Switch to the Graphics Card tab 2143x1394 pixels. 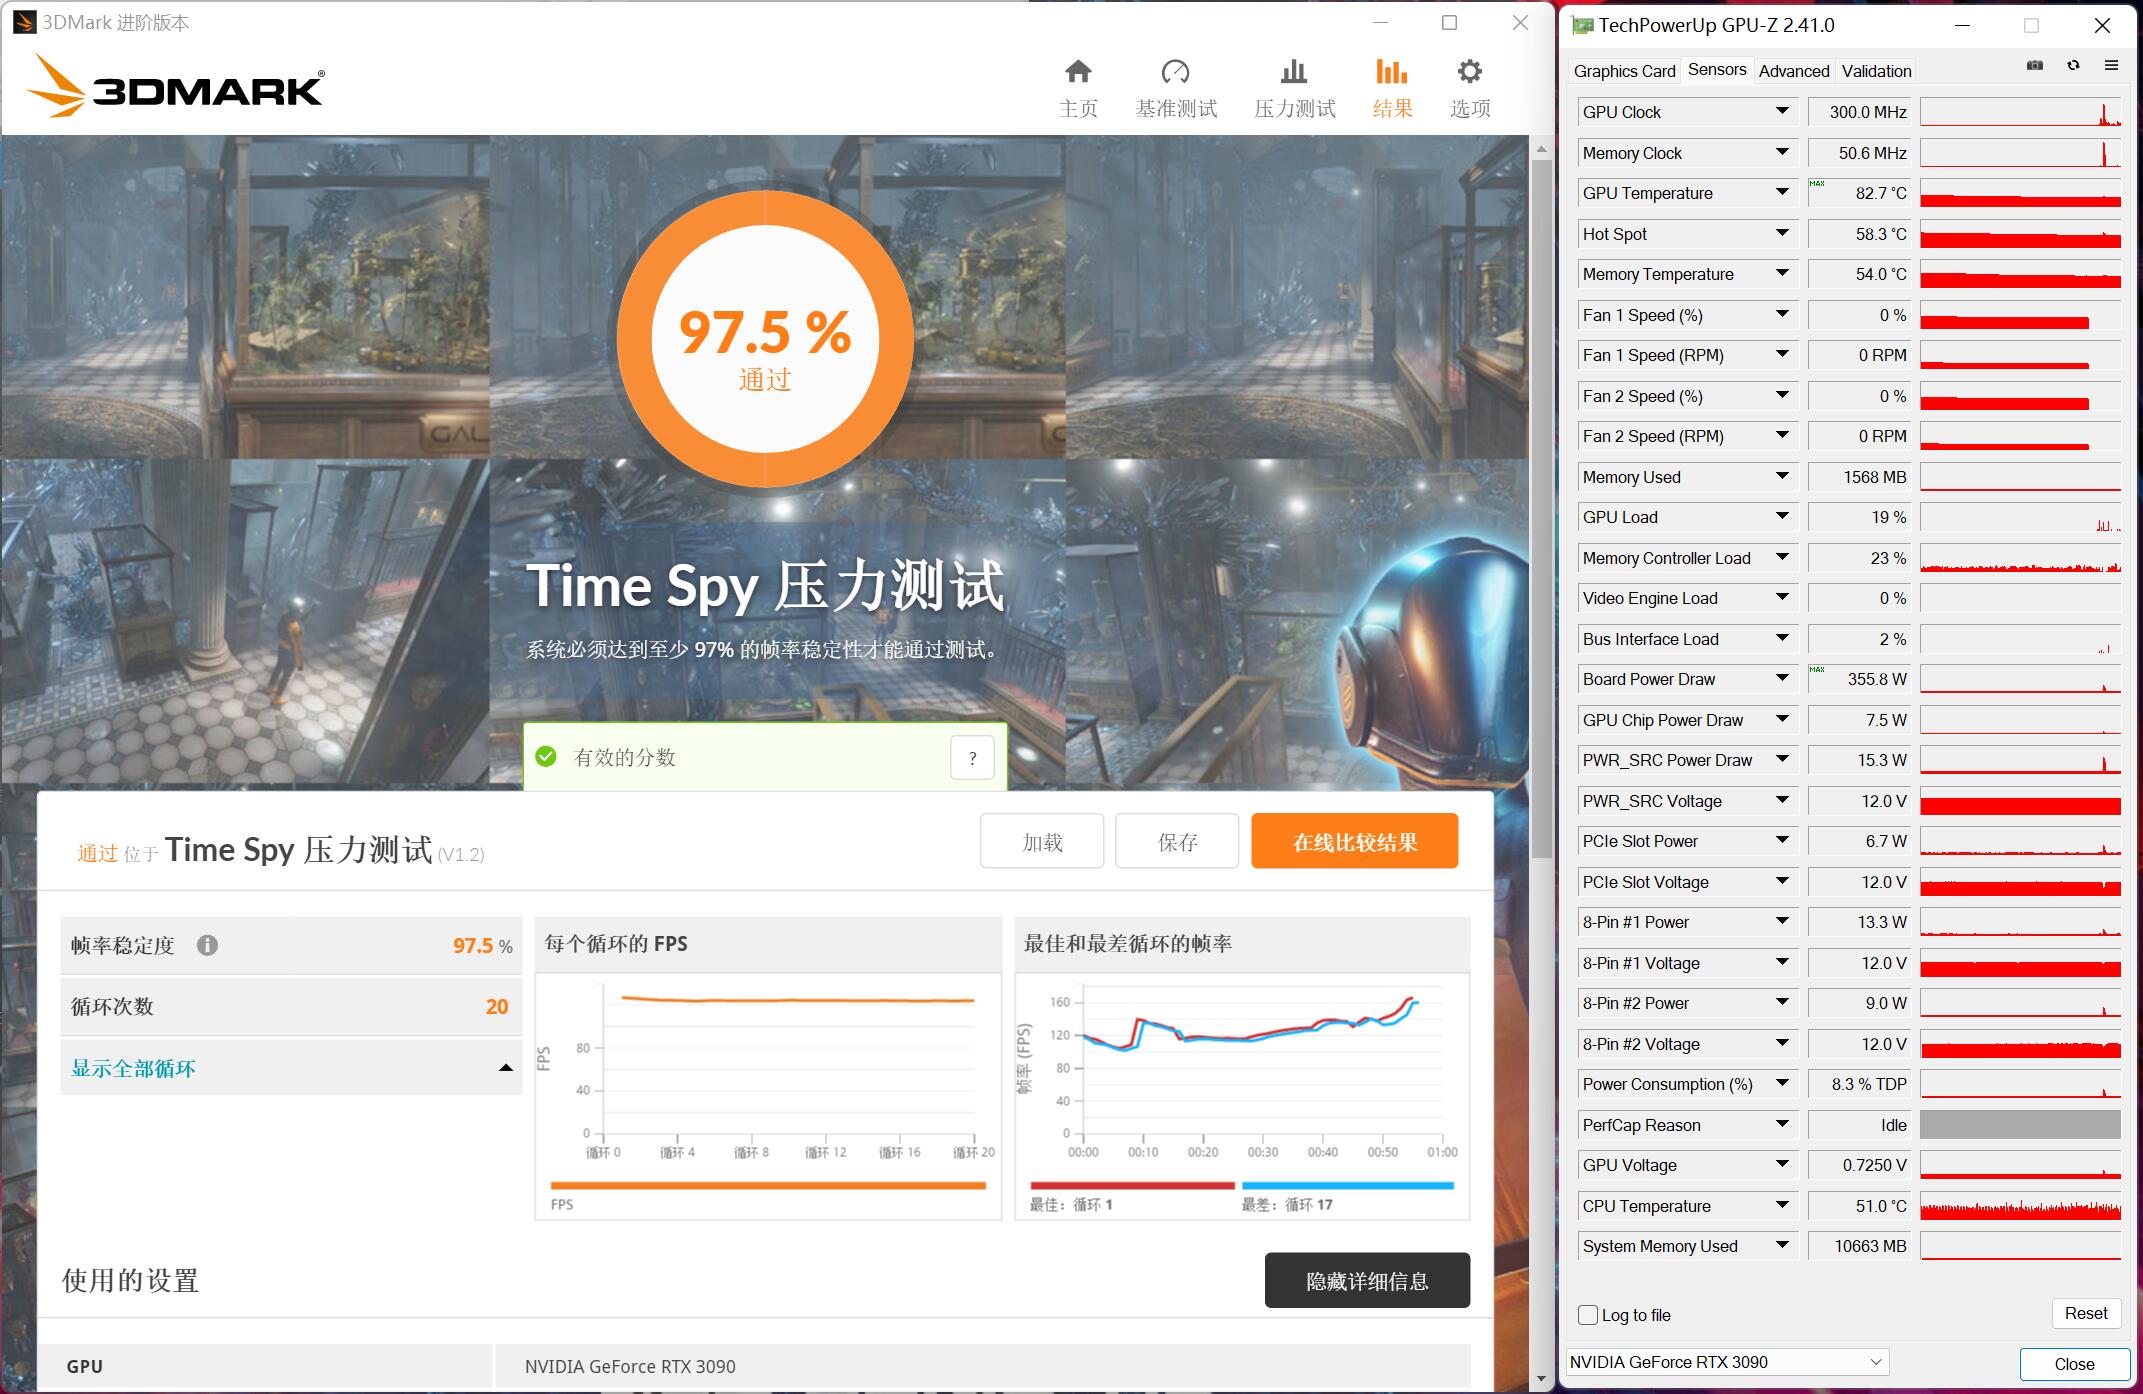1624,70
